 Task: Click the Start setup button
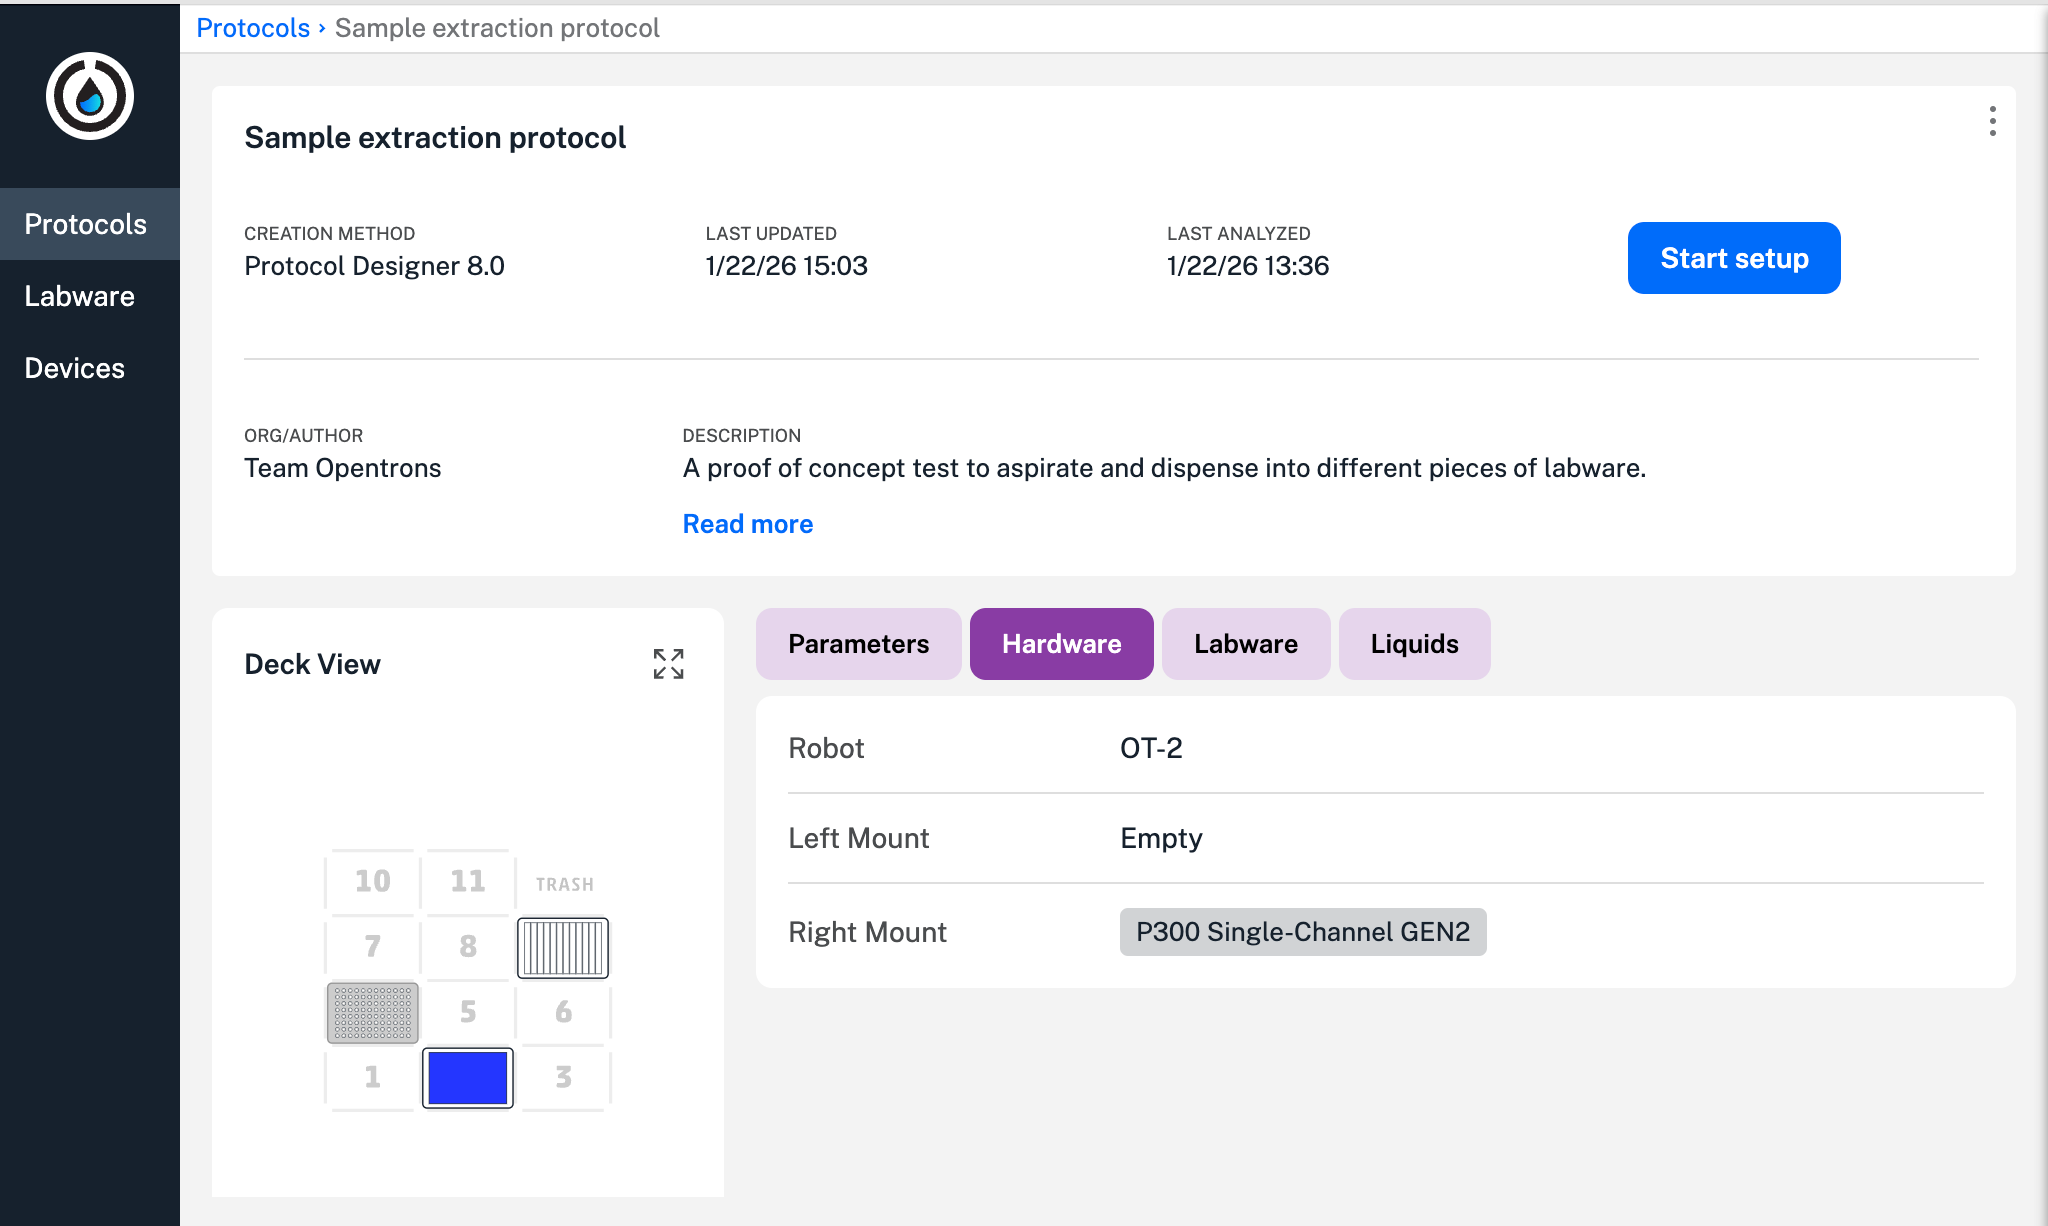(1734, 258)
